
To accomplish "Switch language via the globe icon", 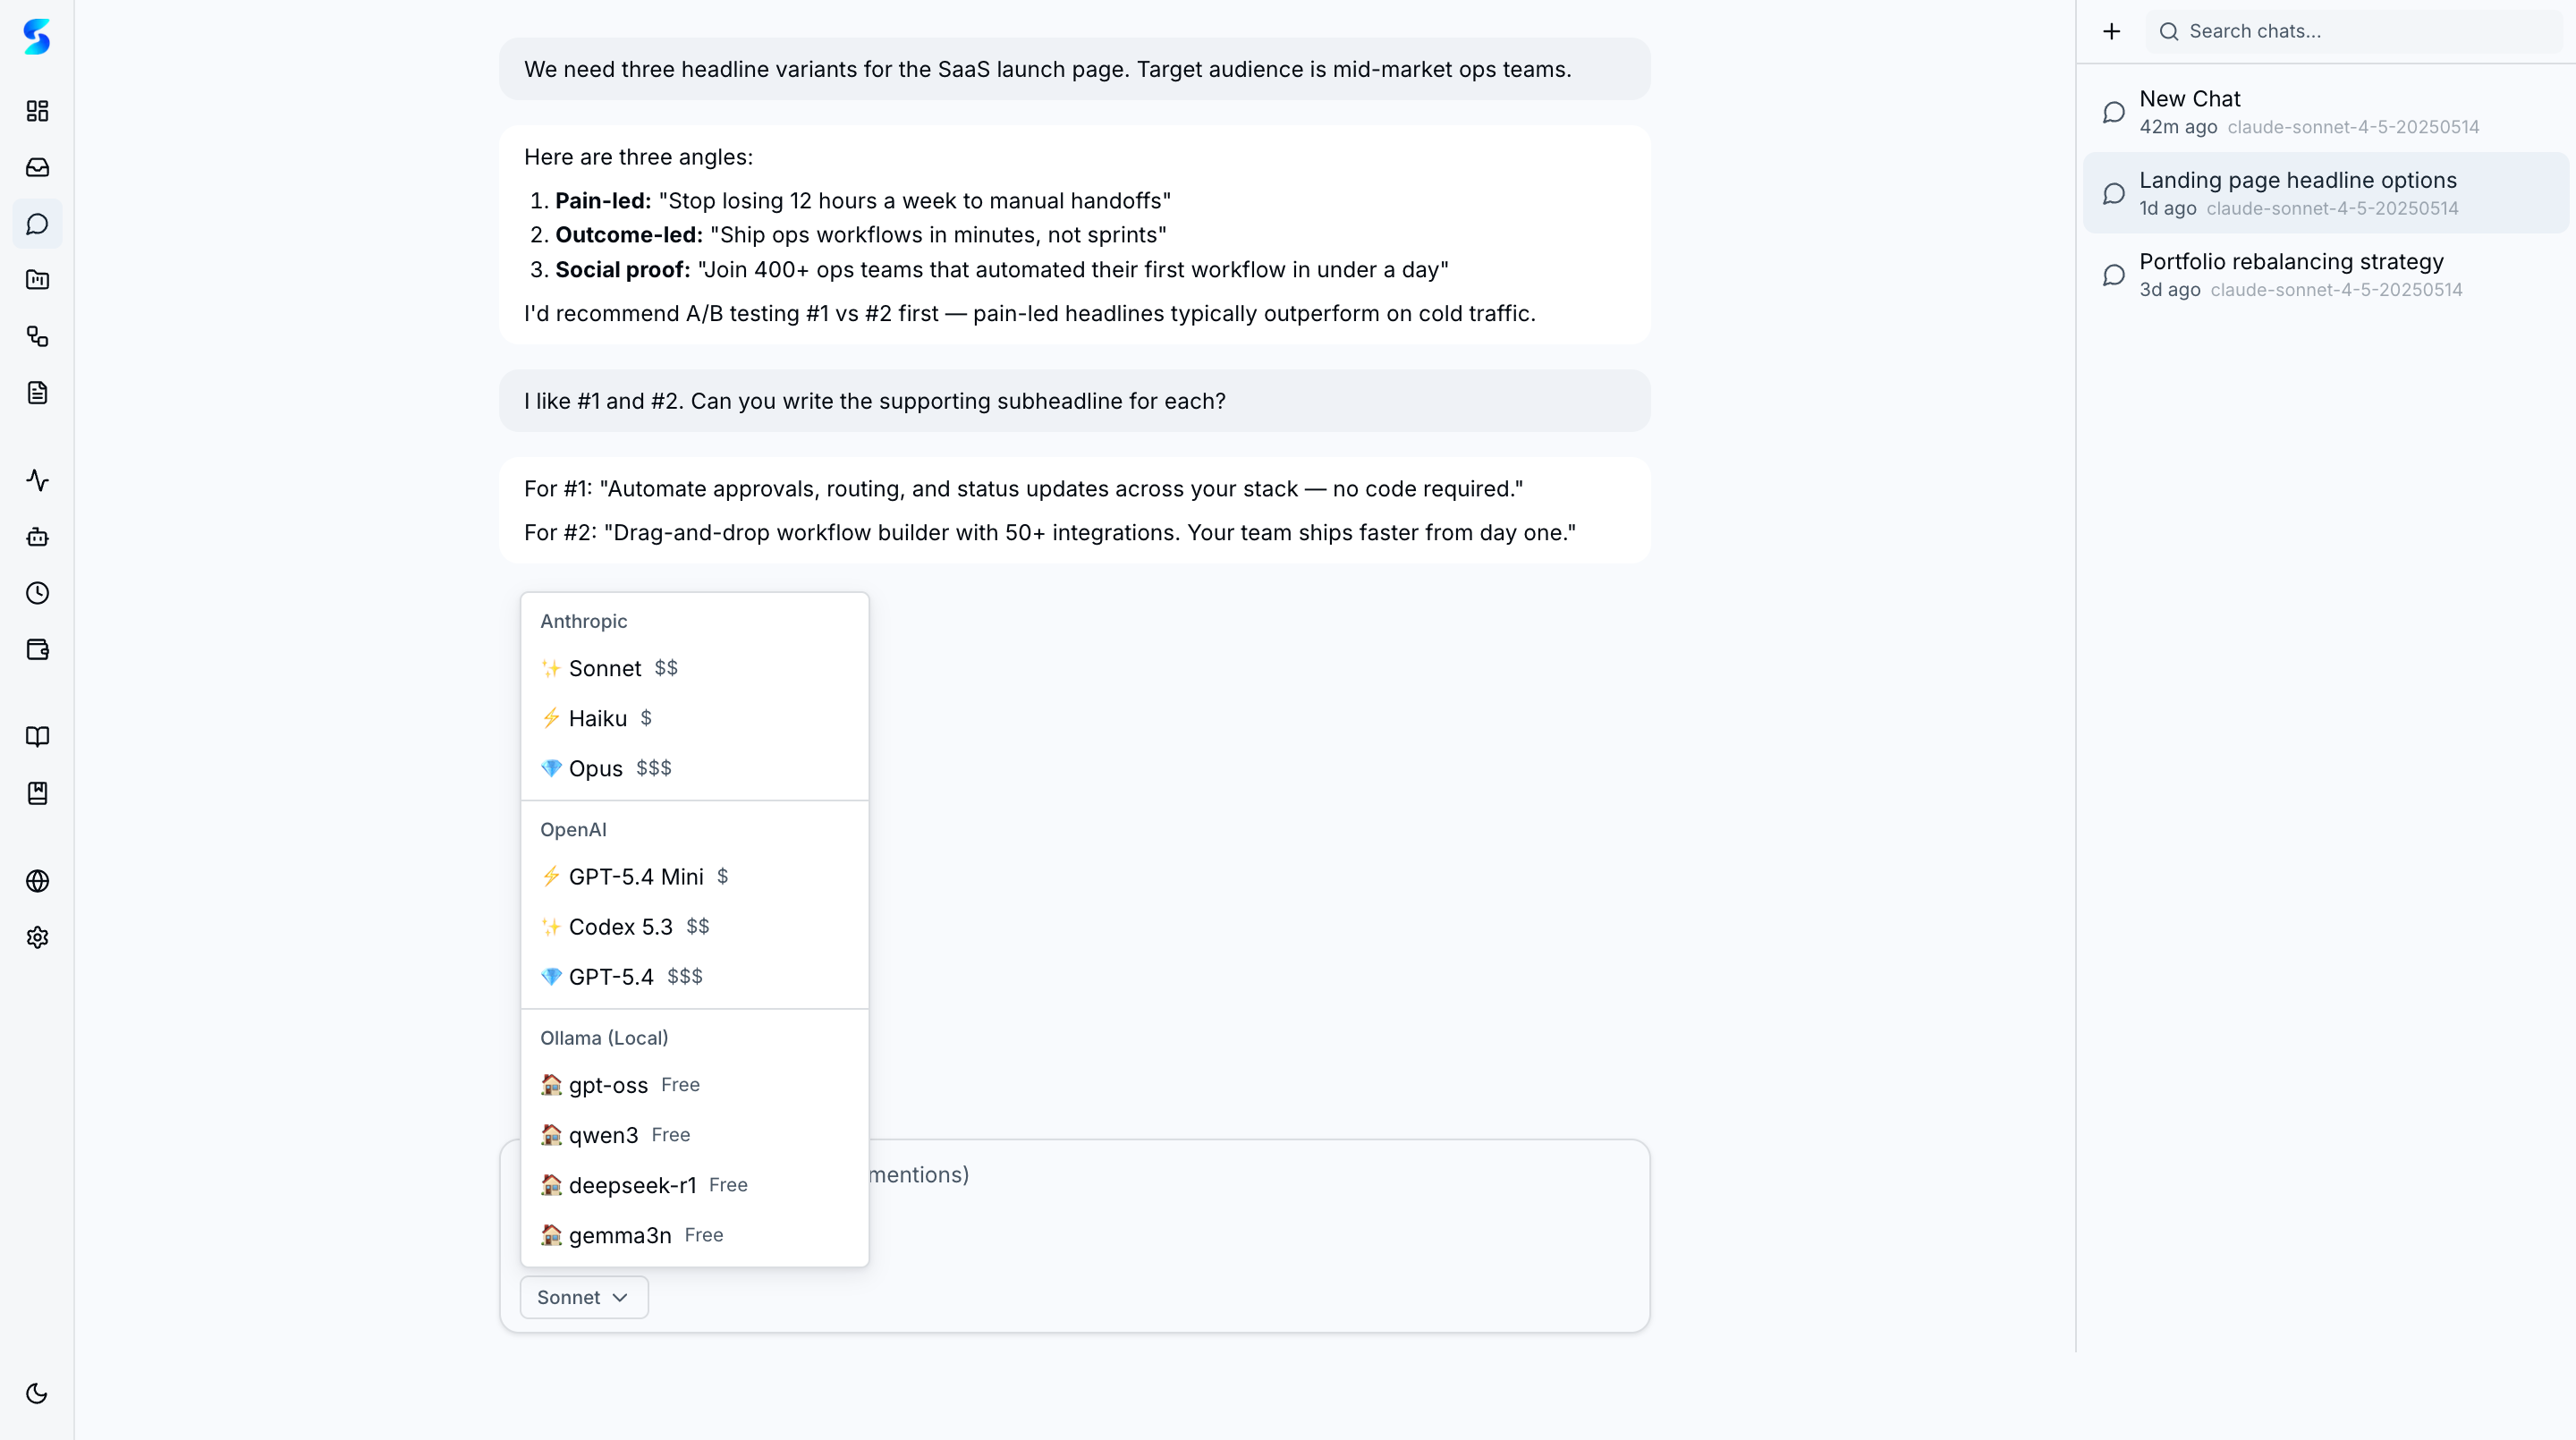I will (x=37, y=881).
